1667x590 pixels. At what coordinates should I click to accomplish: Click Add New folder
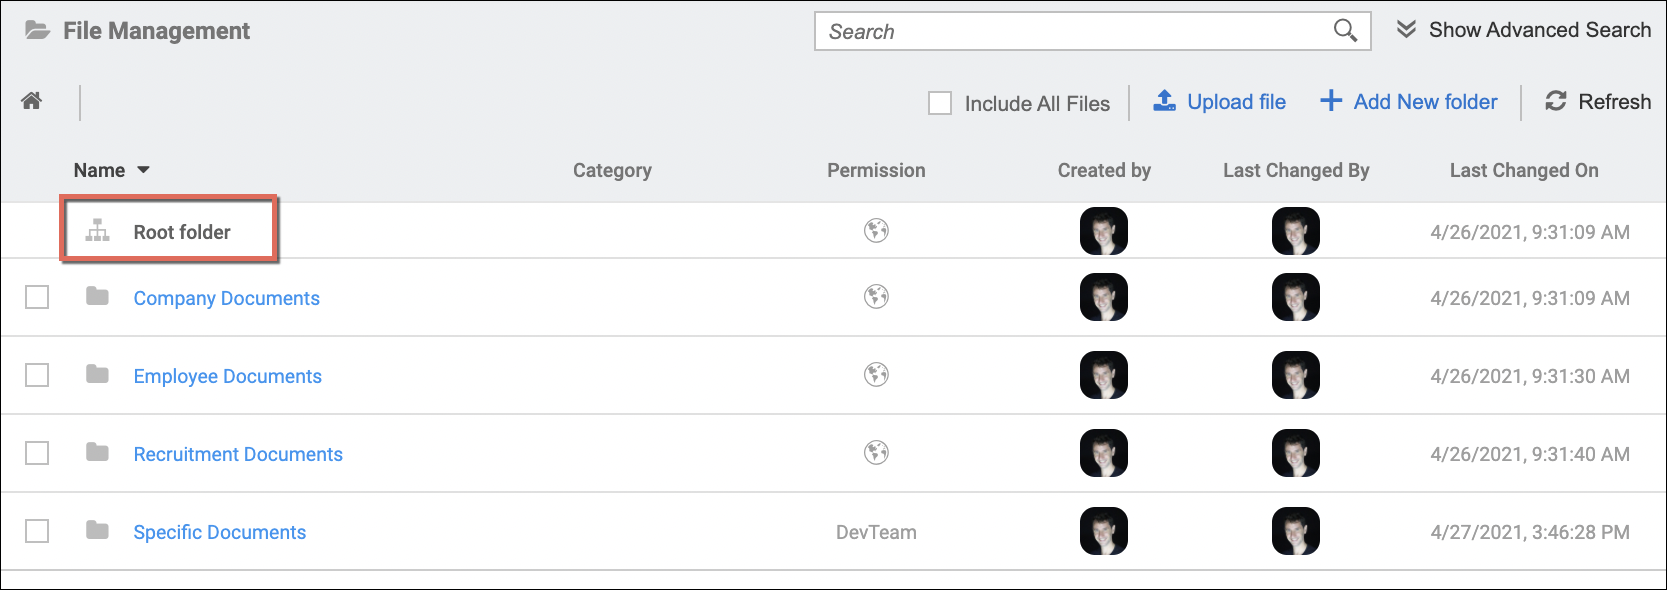pos(1409,102)
